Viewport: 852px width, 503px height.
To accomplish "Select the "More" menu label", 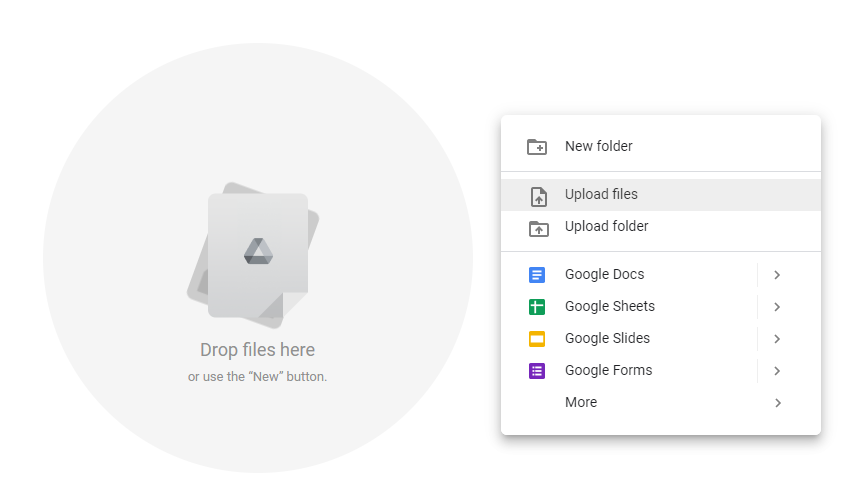I will [x=581, y=402].
